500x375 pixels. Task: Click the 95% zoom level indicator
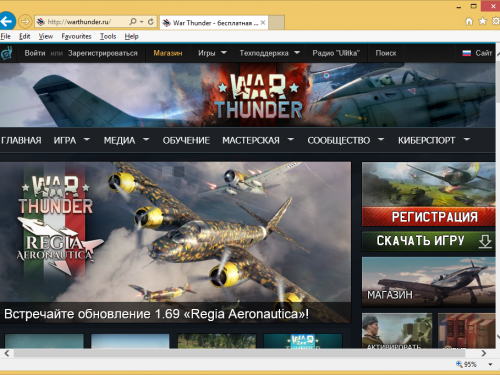(467, 364)
